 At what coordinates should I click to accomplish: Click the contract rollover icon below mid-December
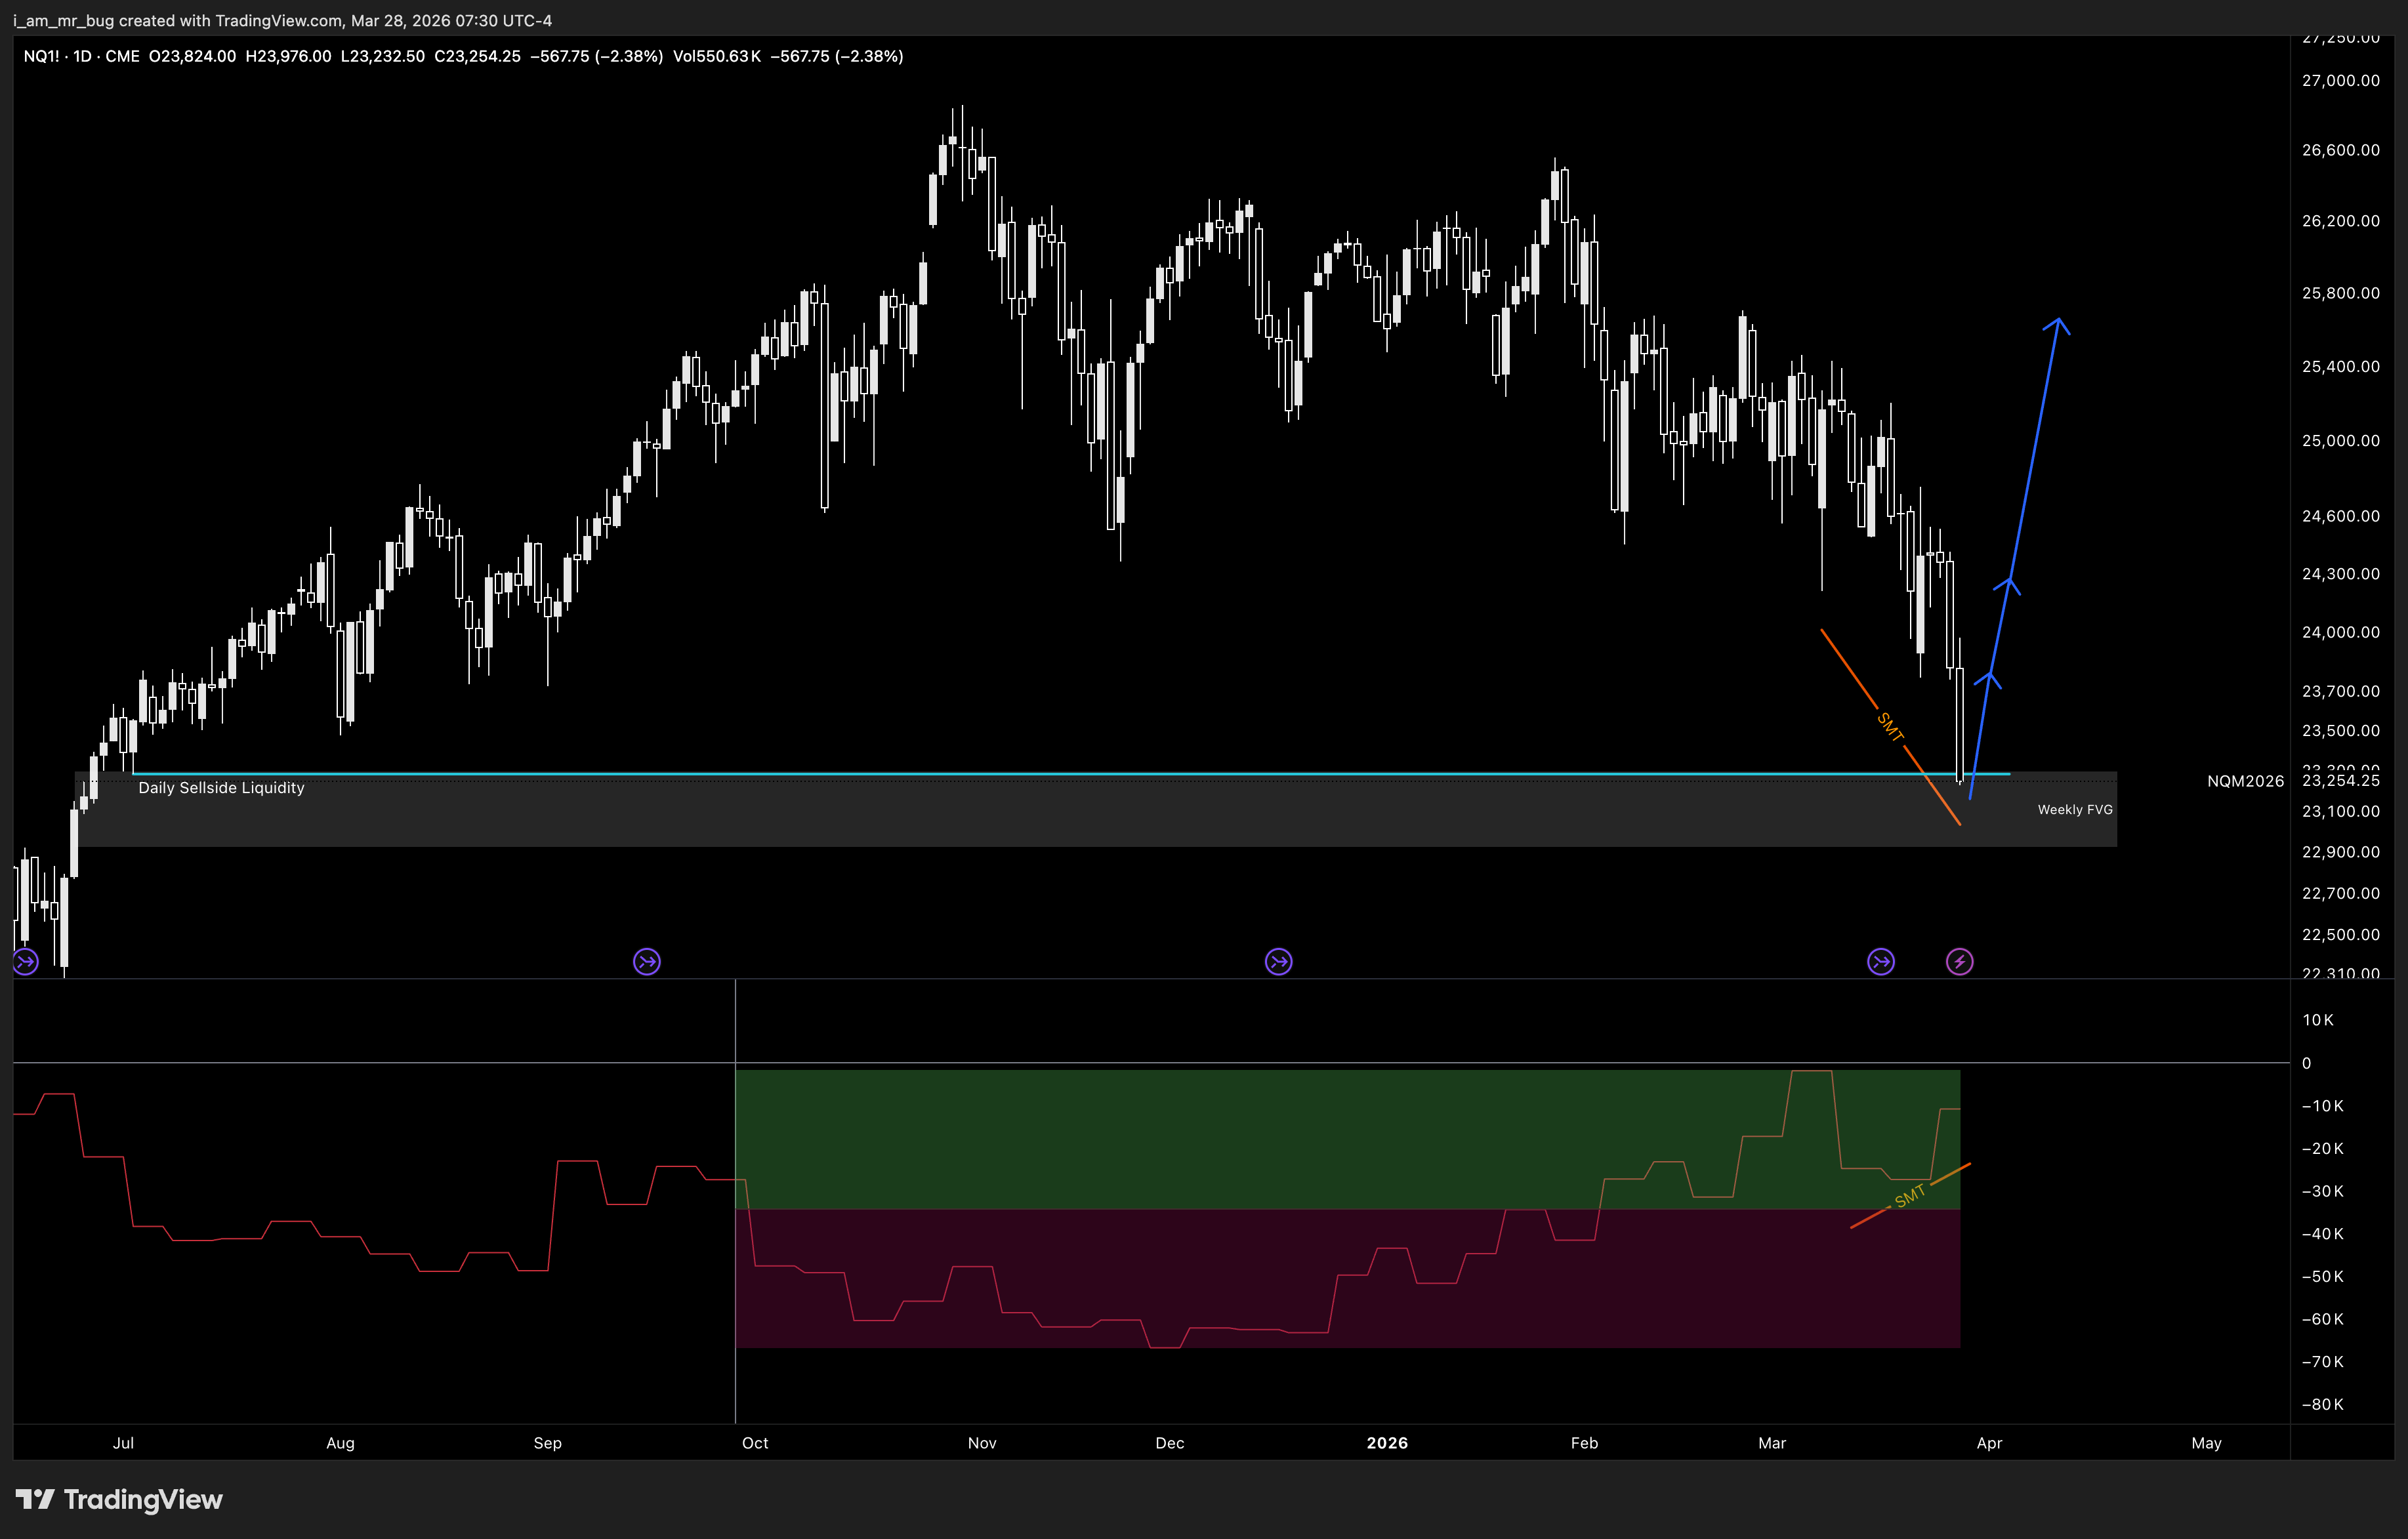(1278, 962)
